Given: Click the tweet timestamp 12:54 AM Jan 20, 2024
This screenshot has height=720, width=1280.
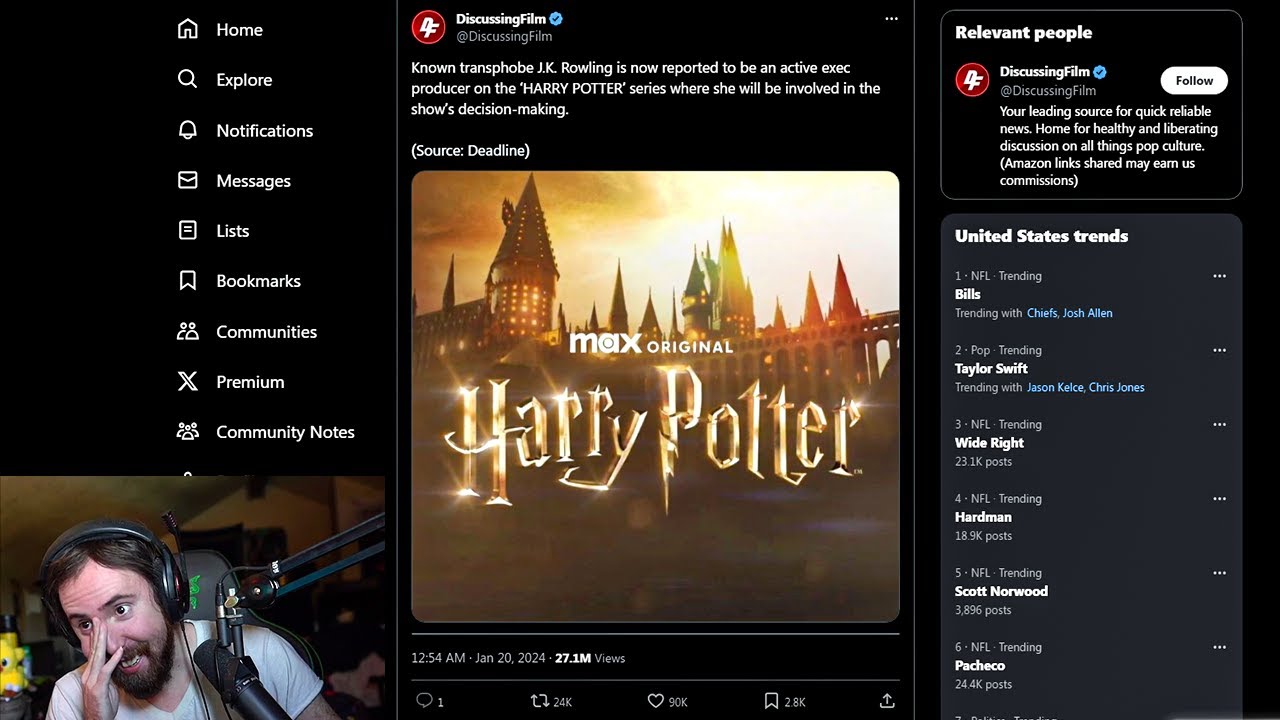Looking at the screenshot, I should 478,658.
